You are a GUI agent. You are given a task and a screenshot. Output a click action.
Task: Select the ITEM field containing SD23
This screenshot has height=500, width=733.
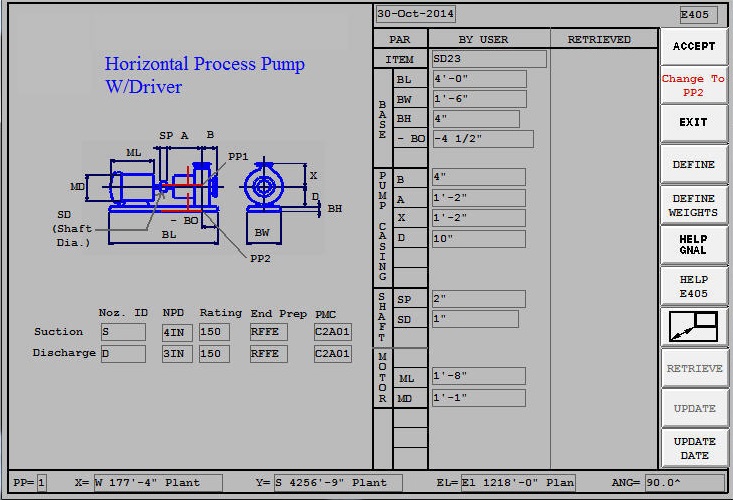click(489, 59)
